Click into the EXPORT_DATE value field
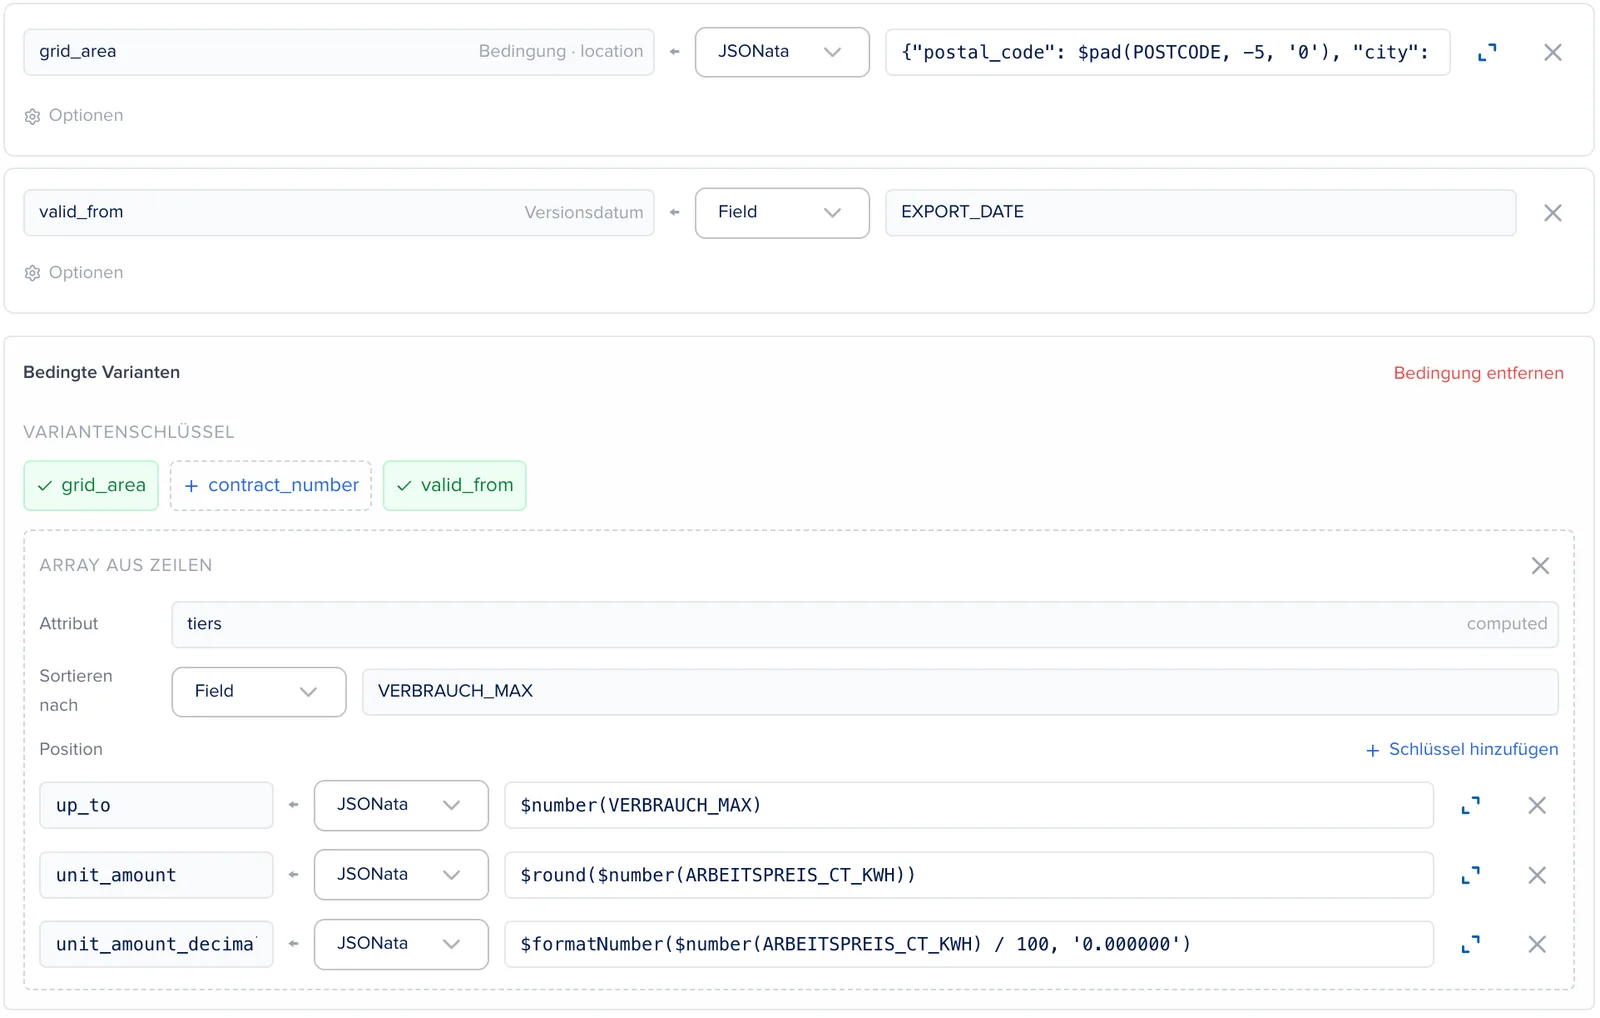Viewport: 1600px width, 1018px height. 1200,213
